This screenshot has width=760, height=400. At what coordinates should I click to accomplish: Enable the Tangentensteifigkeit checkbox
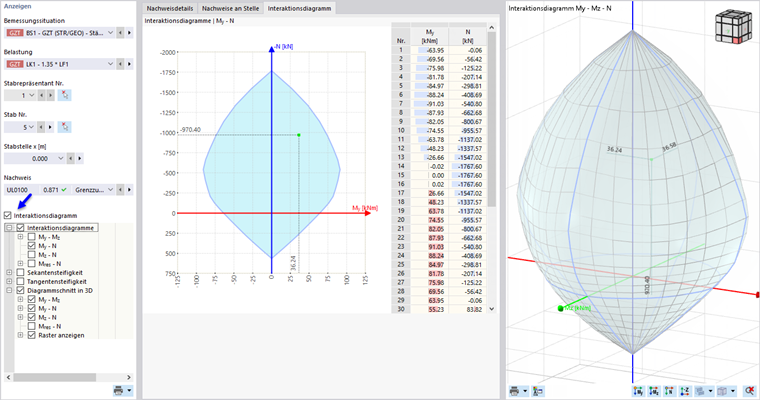tap(20, 281)
